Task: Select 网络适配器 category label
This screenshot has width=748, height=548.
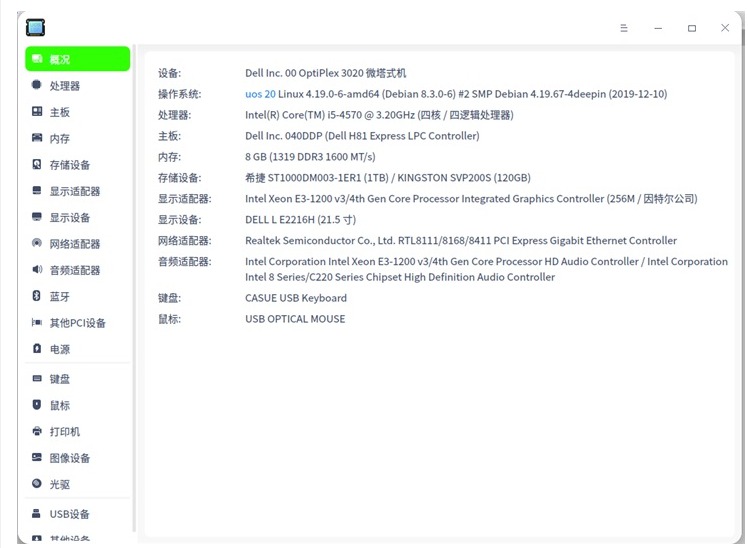Action: click(75, 244)
